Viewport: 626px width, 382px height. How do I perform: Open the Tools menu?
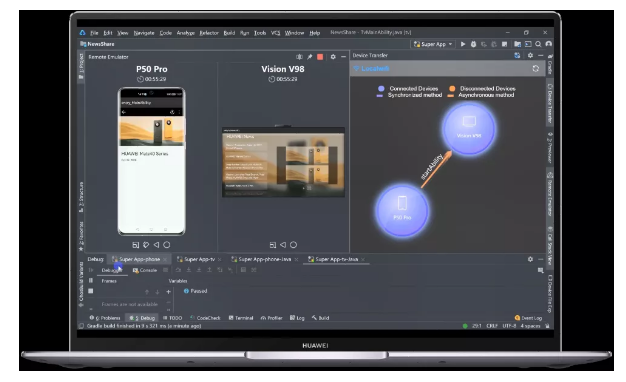click(260, 33)
